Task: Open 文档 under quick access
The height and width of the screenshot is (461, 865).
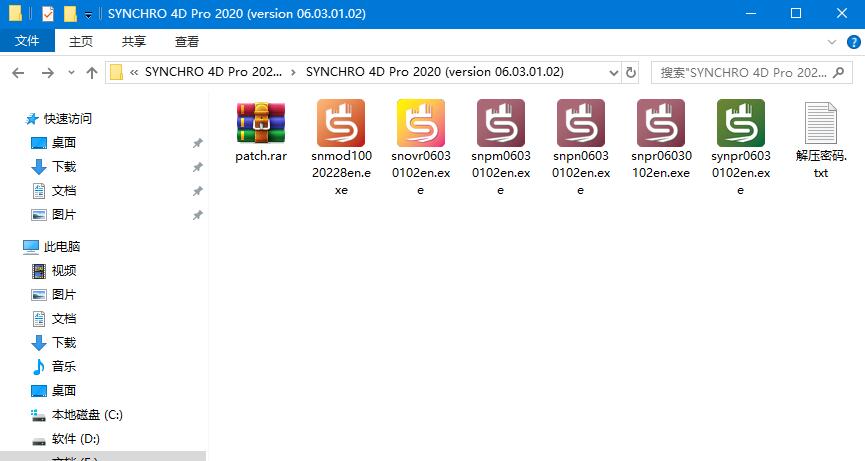Action: (x=63, y=191)
